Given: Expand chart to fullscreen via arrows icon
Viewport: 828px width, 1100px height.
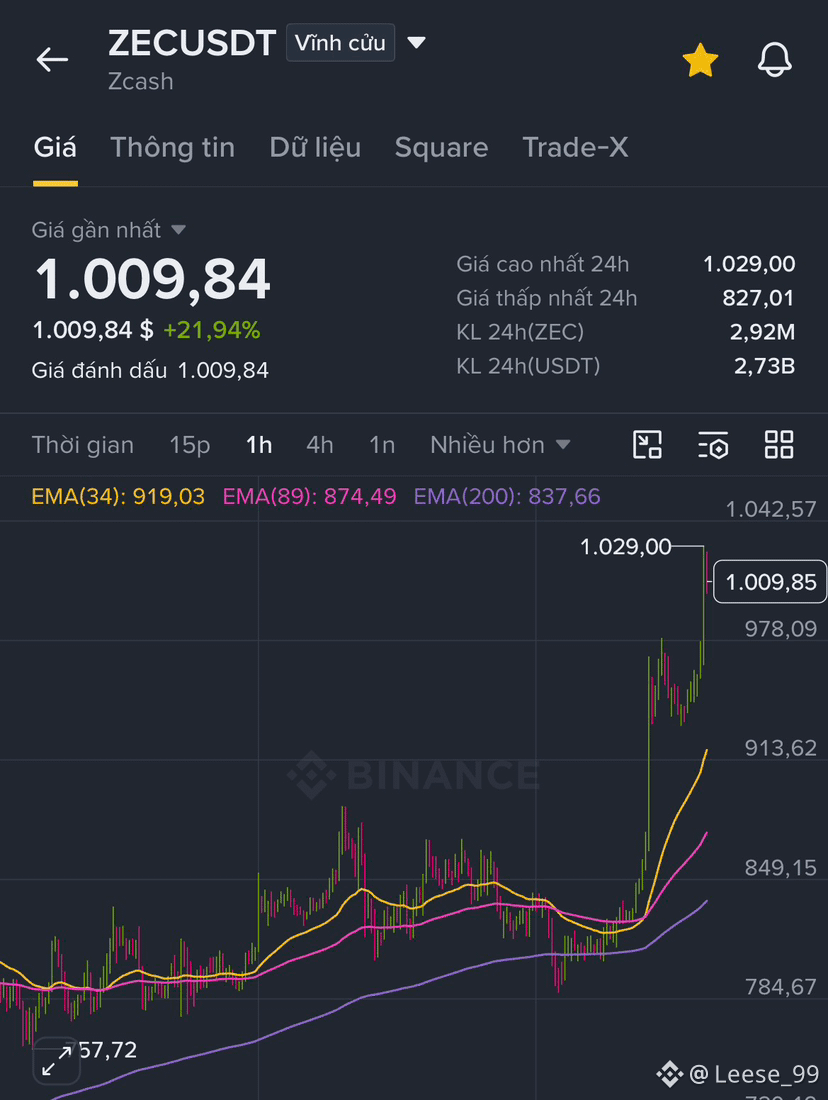Looking at the screenshot, I should [x=56, y=1061].
